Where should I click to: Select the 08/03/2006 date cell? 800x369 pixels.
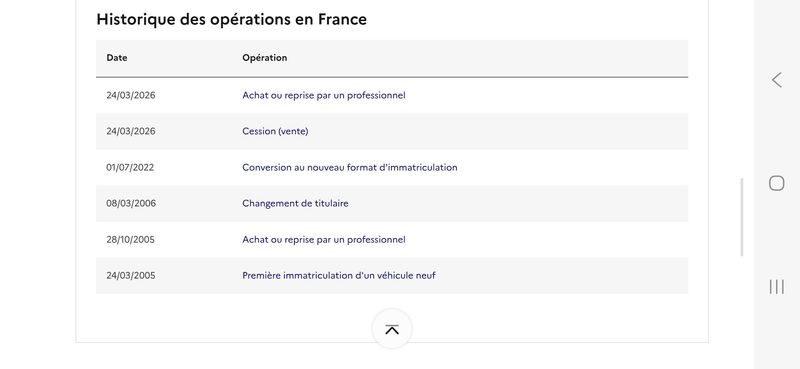pyautogui.click(x=131, y=203)
